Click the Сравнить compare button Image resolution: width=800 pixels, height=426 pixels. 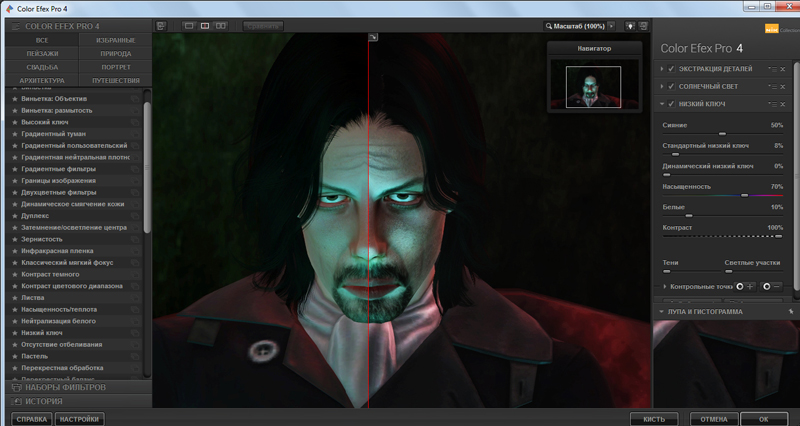(263, 26)
